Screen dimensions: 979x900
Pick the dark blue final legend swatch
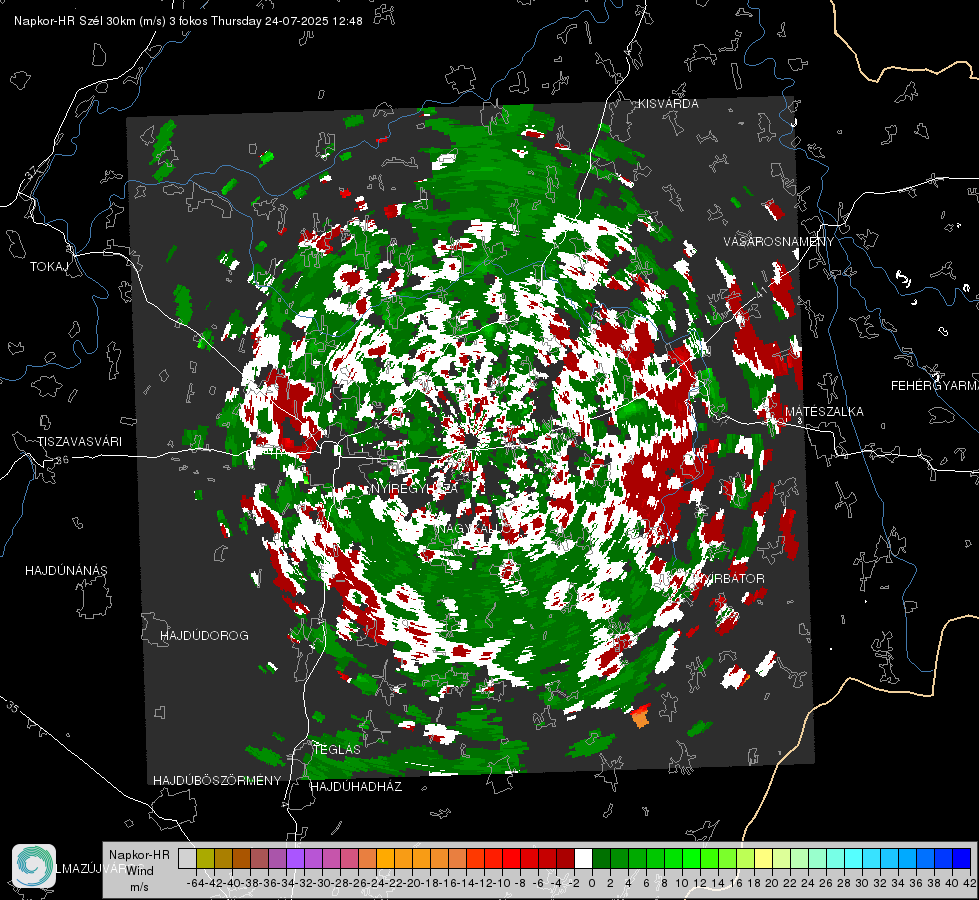[962, 858]
